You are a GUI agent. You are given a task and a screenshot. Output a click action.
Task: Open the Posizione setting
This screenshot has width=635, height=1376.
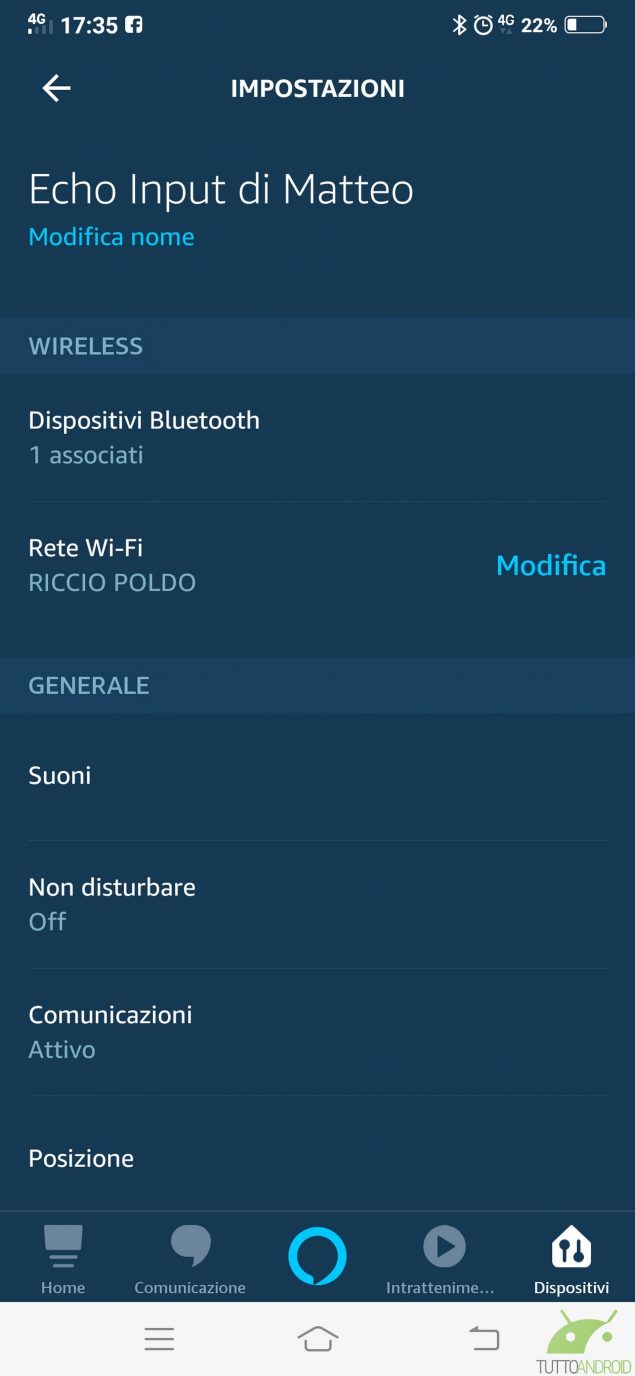pos(81,1158)
